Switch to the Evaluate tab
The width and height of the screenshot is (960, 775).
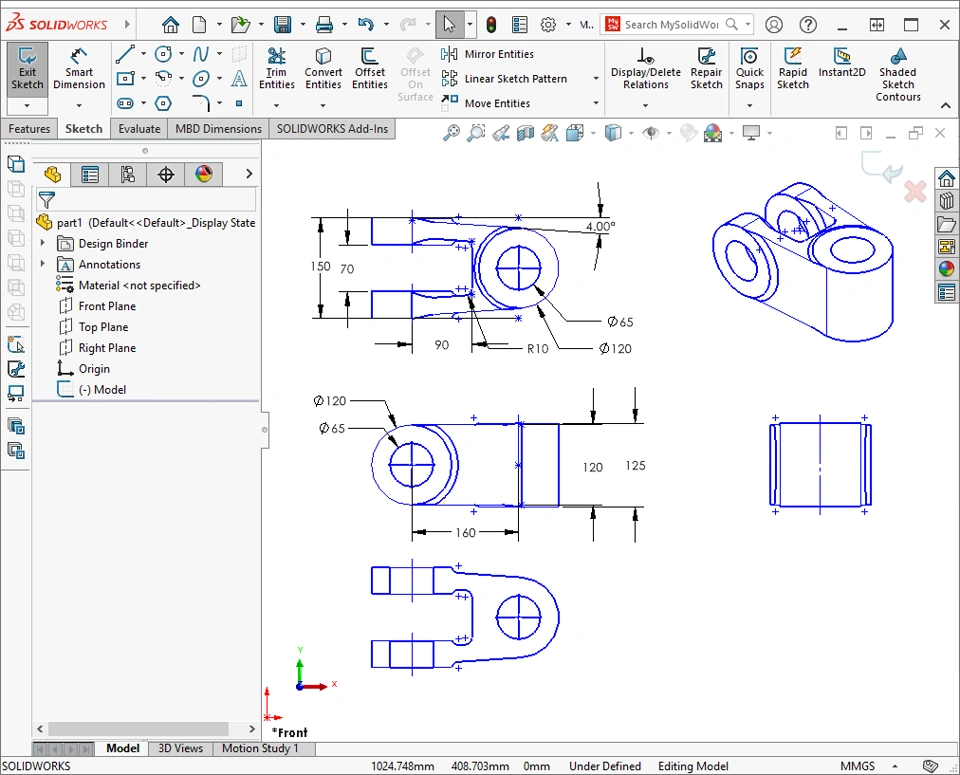[139, 129]
